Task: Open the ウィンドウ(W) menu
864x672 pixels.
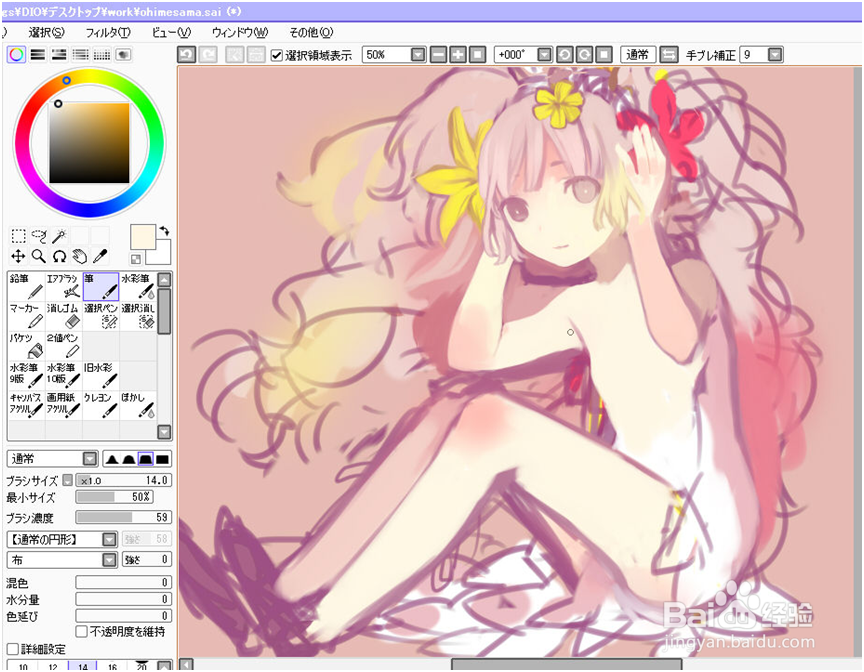Action: (x=240, y=32)
